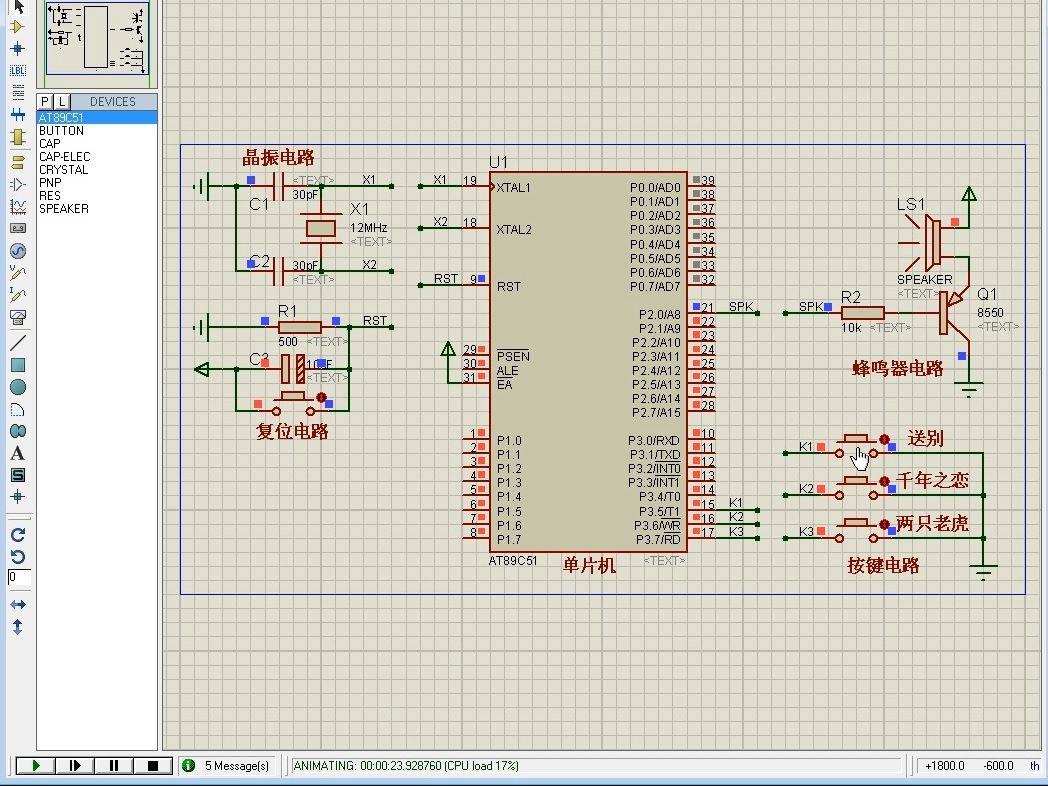The width and height of the screenshot is (1048, 786).
Task: Select the 2D Circle drawing tool
Action: click(17, 387)
